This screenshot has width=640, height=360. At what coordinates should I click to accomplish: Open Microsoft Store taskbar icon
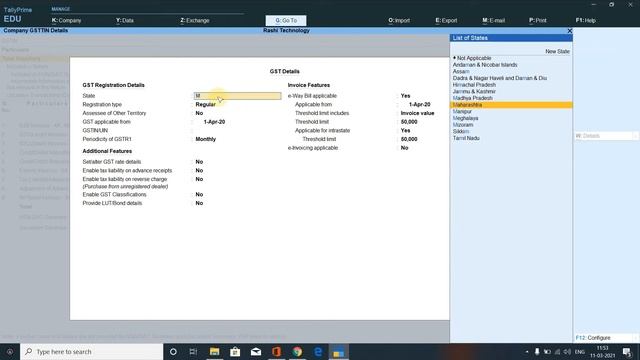(235, 352)
